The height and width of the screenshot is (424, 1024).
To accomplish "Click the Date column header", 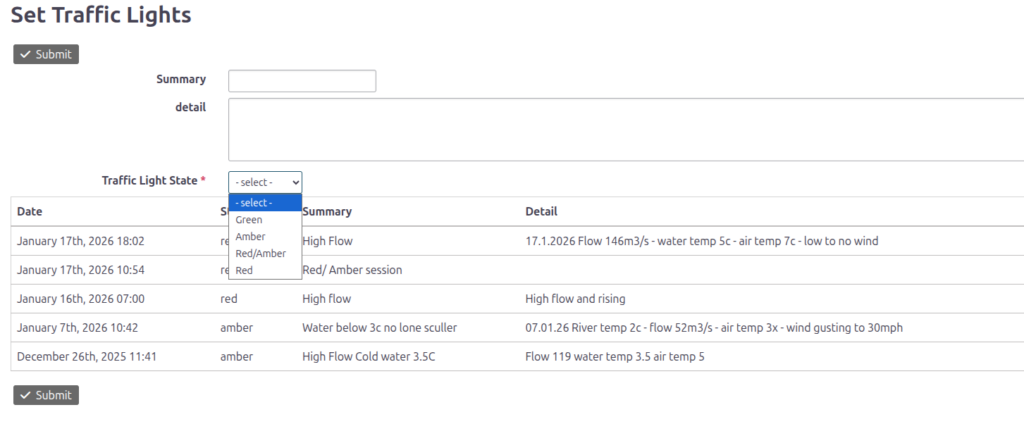I will pos(30,212).
